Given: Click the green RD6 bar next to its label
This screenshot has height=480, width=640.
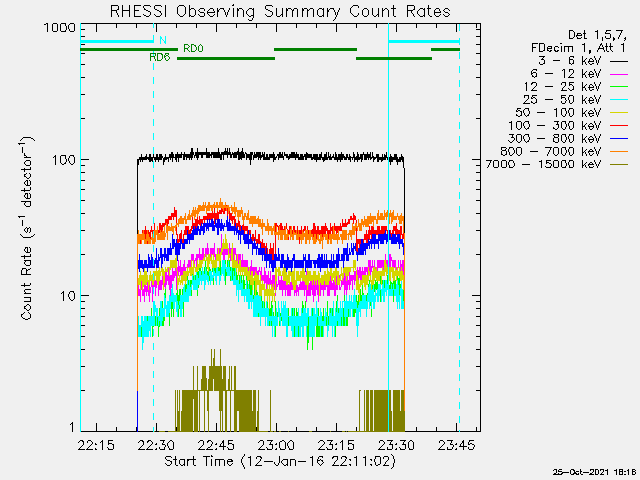Looking at the screenshot, I should point(226,58).
